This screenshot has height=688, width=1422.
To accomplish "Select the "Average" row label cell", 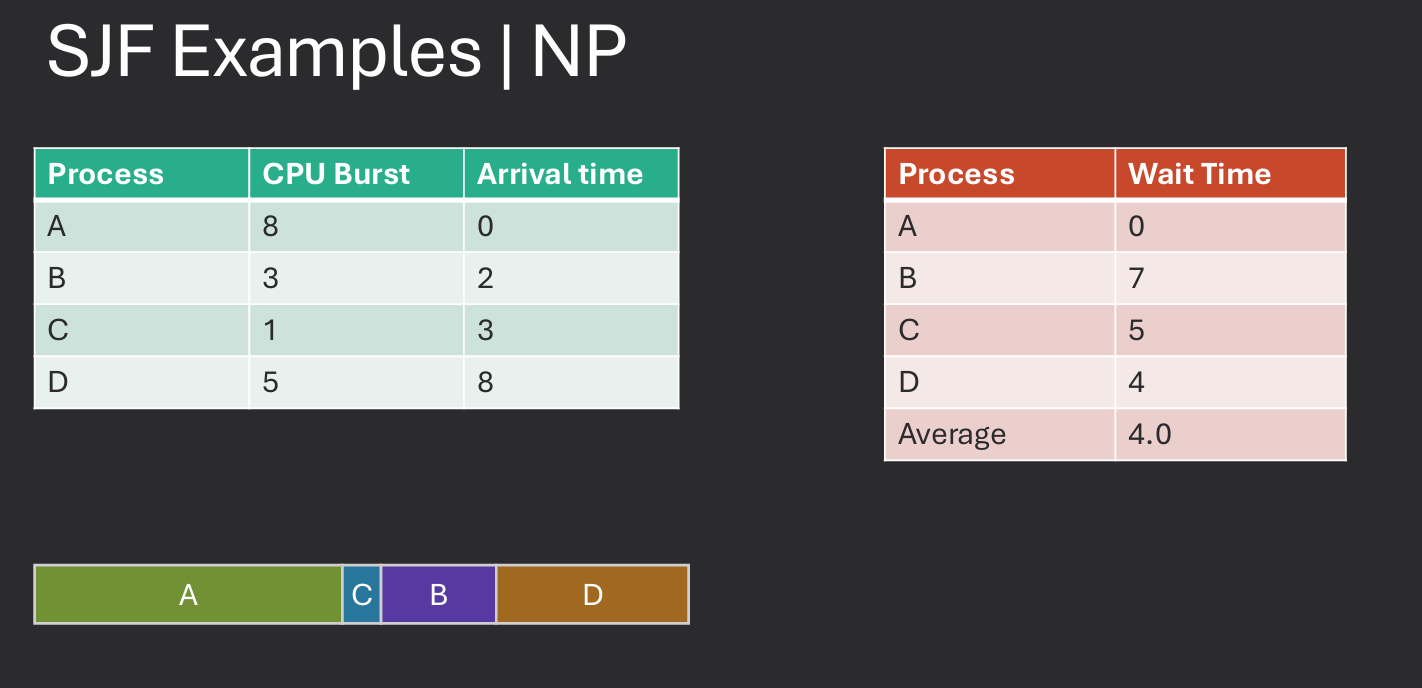I will pyautogui.click(x=999, y=435).
